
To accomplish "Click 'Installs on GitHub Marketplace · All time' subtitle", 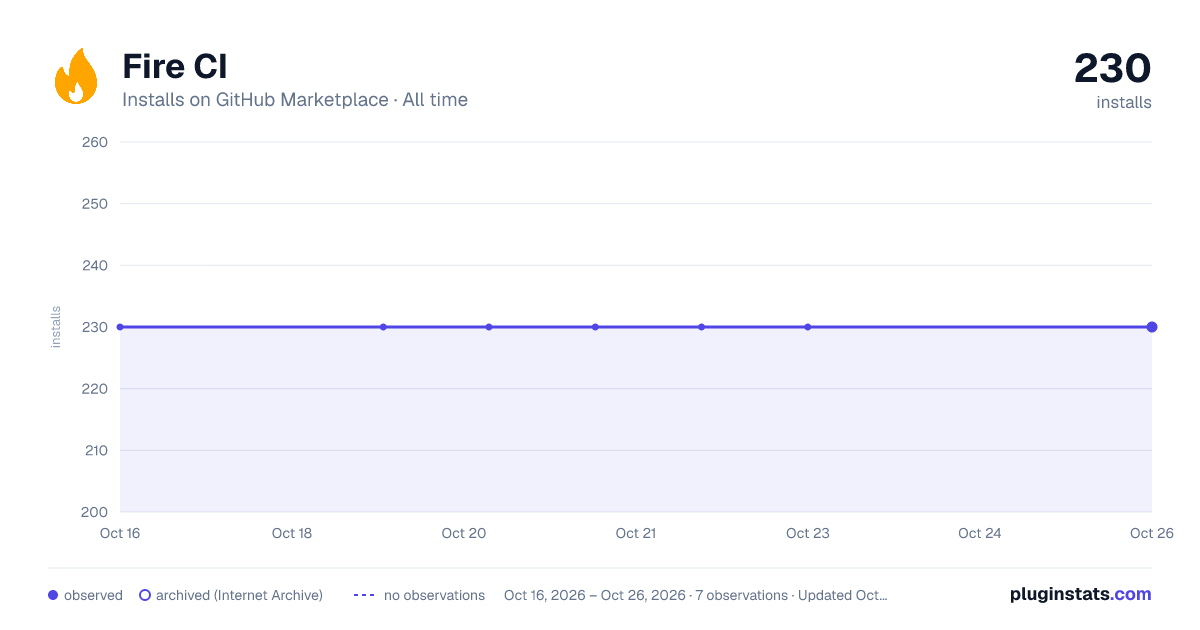I will pos(295,100).
